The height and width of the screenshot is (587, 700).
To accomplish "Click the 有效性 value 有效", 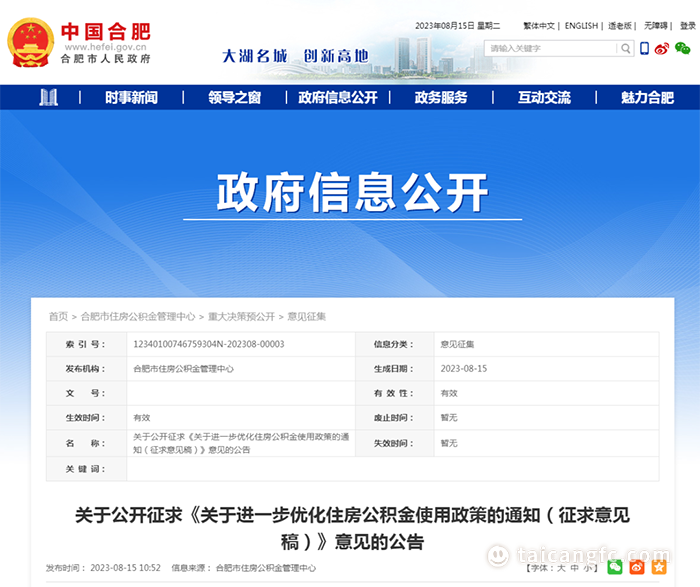I will (x=449, y=393).
